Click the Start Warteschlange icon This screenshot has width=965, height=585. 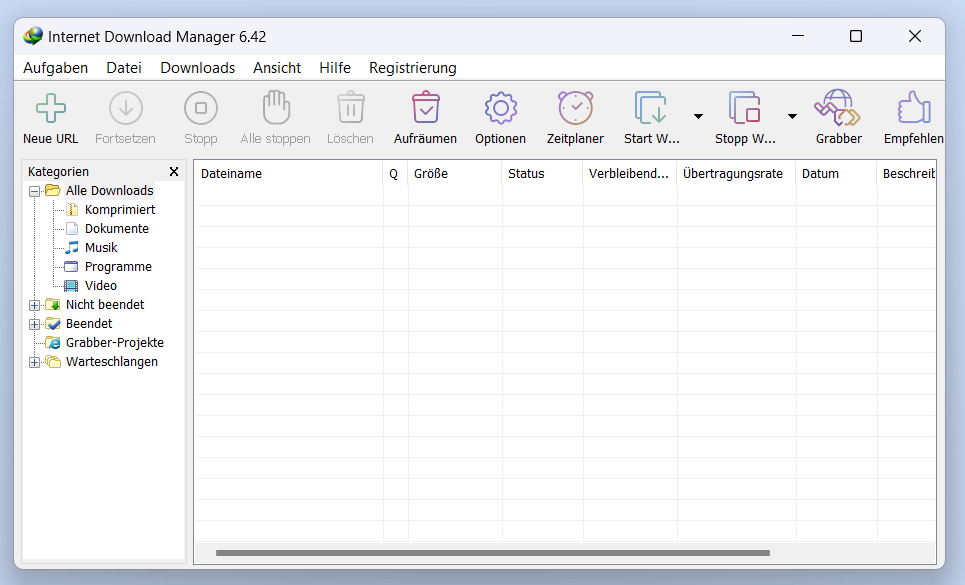(x=651, y=108)
